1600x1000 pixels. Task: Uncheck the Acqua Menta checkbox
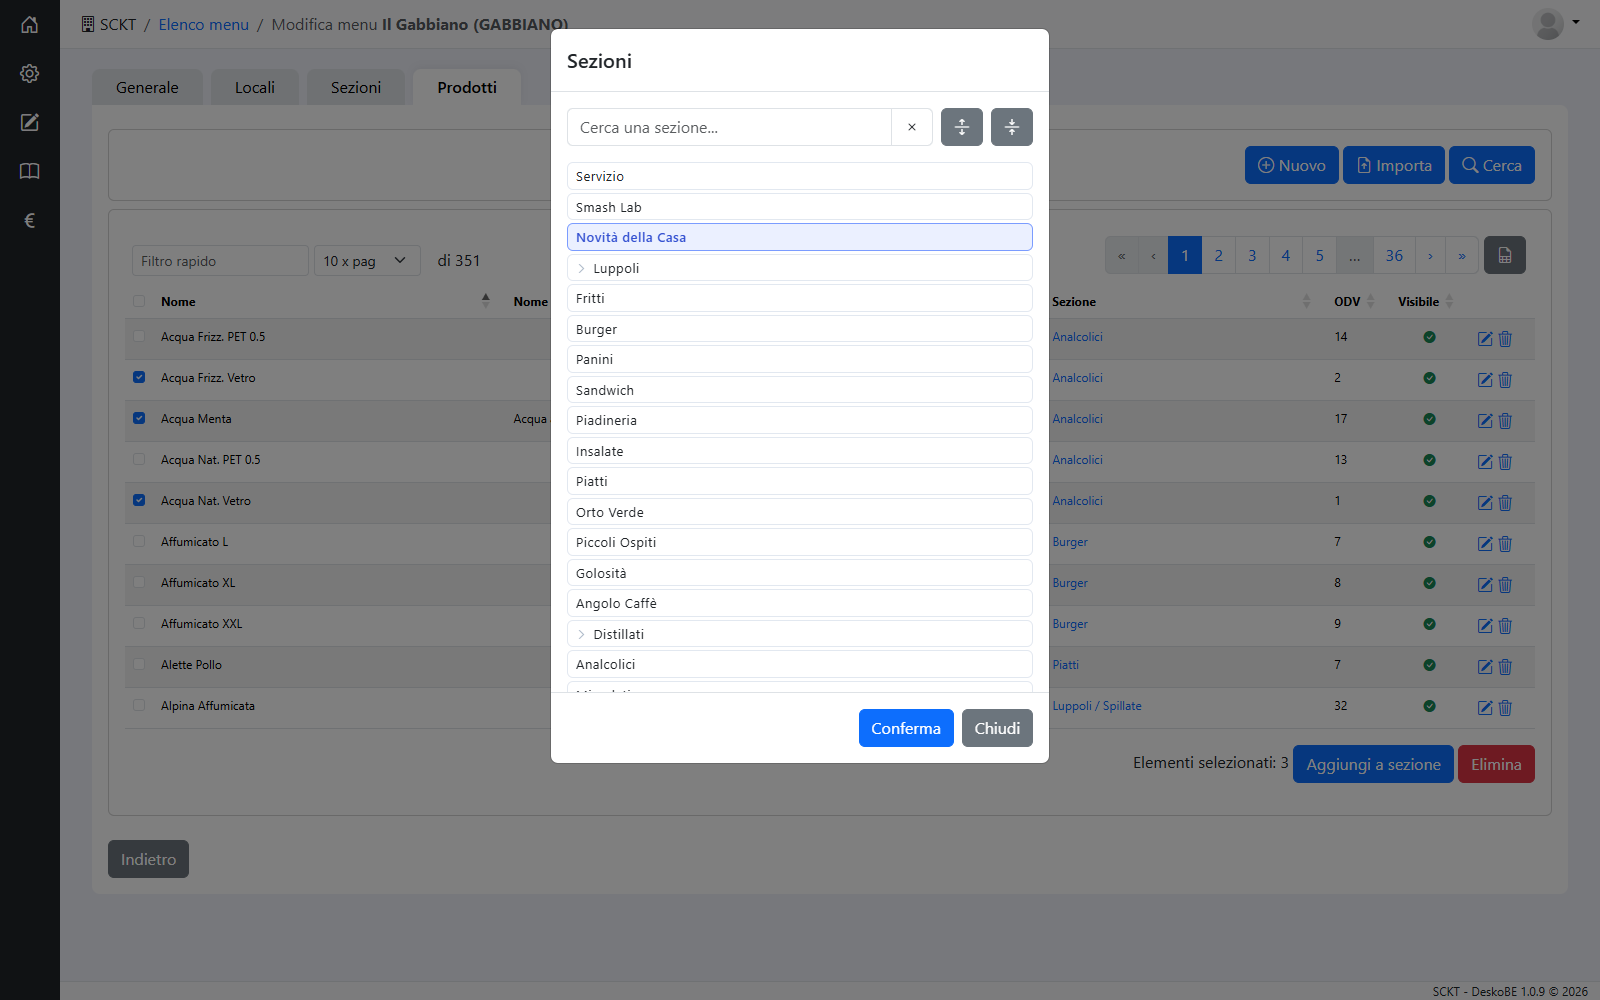(139, 418)
